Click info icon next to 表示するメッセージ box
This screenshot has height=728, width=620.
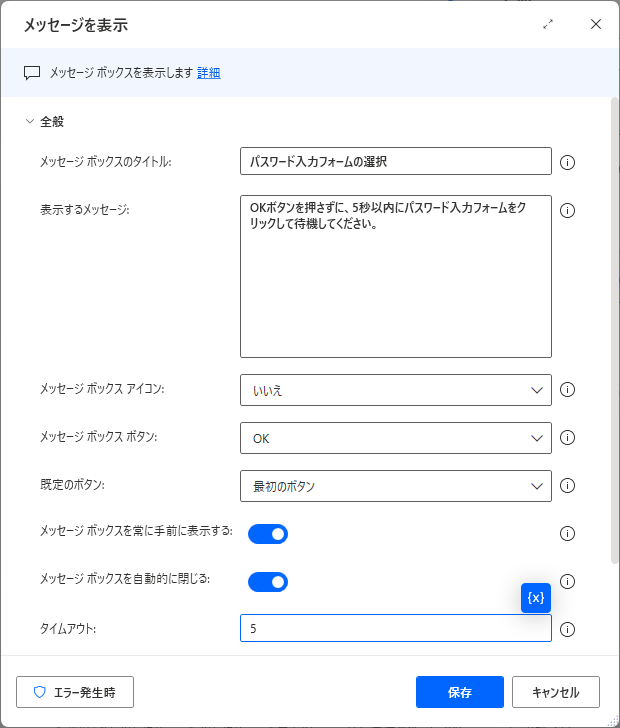[567, 210]
